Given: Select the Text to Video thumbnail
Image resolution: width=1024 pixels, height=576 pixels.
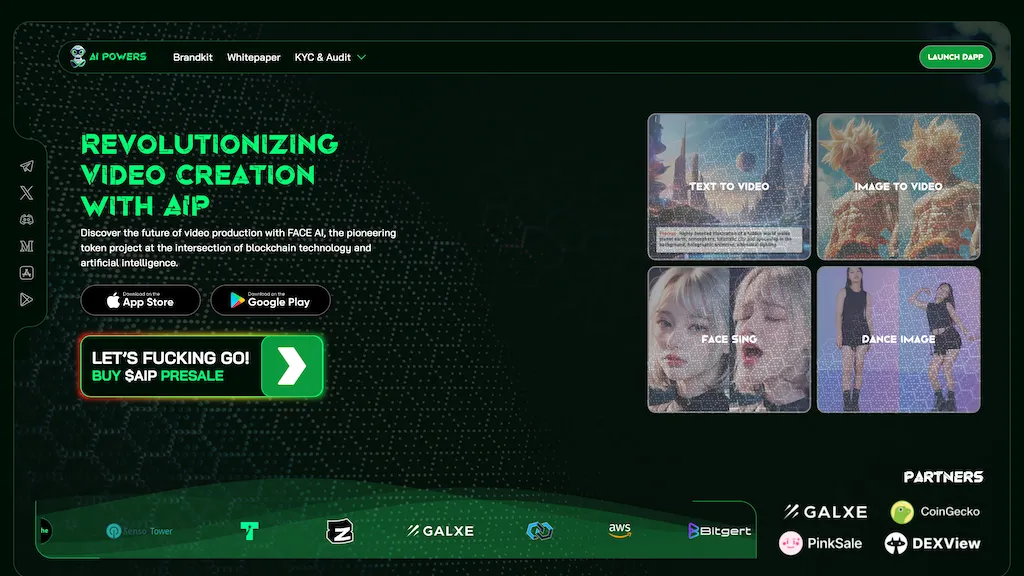Looking at the screenshot, I should pos(729,187).
